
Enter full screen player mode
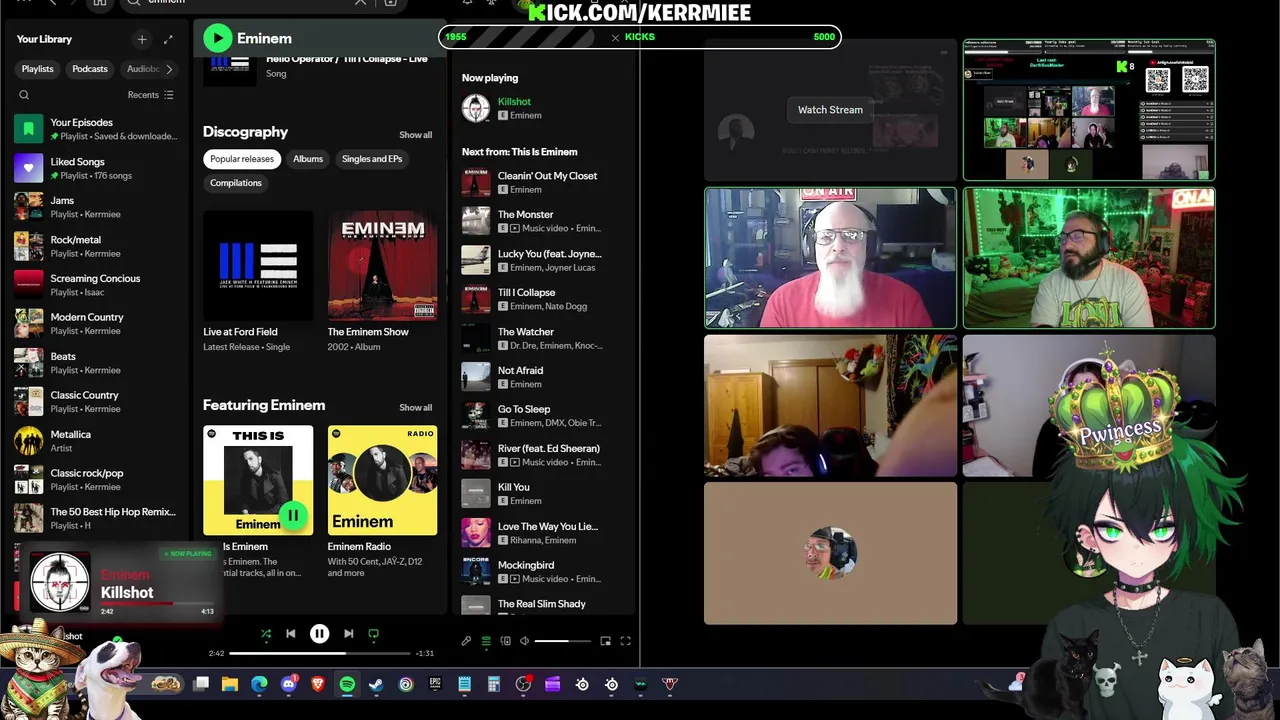(625, 641)
